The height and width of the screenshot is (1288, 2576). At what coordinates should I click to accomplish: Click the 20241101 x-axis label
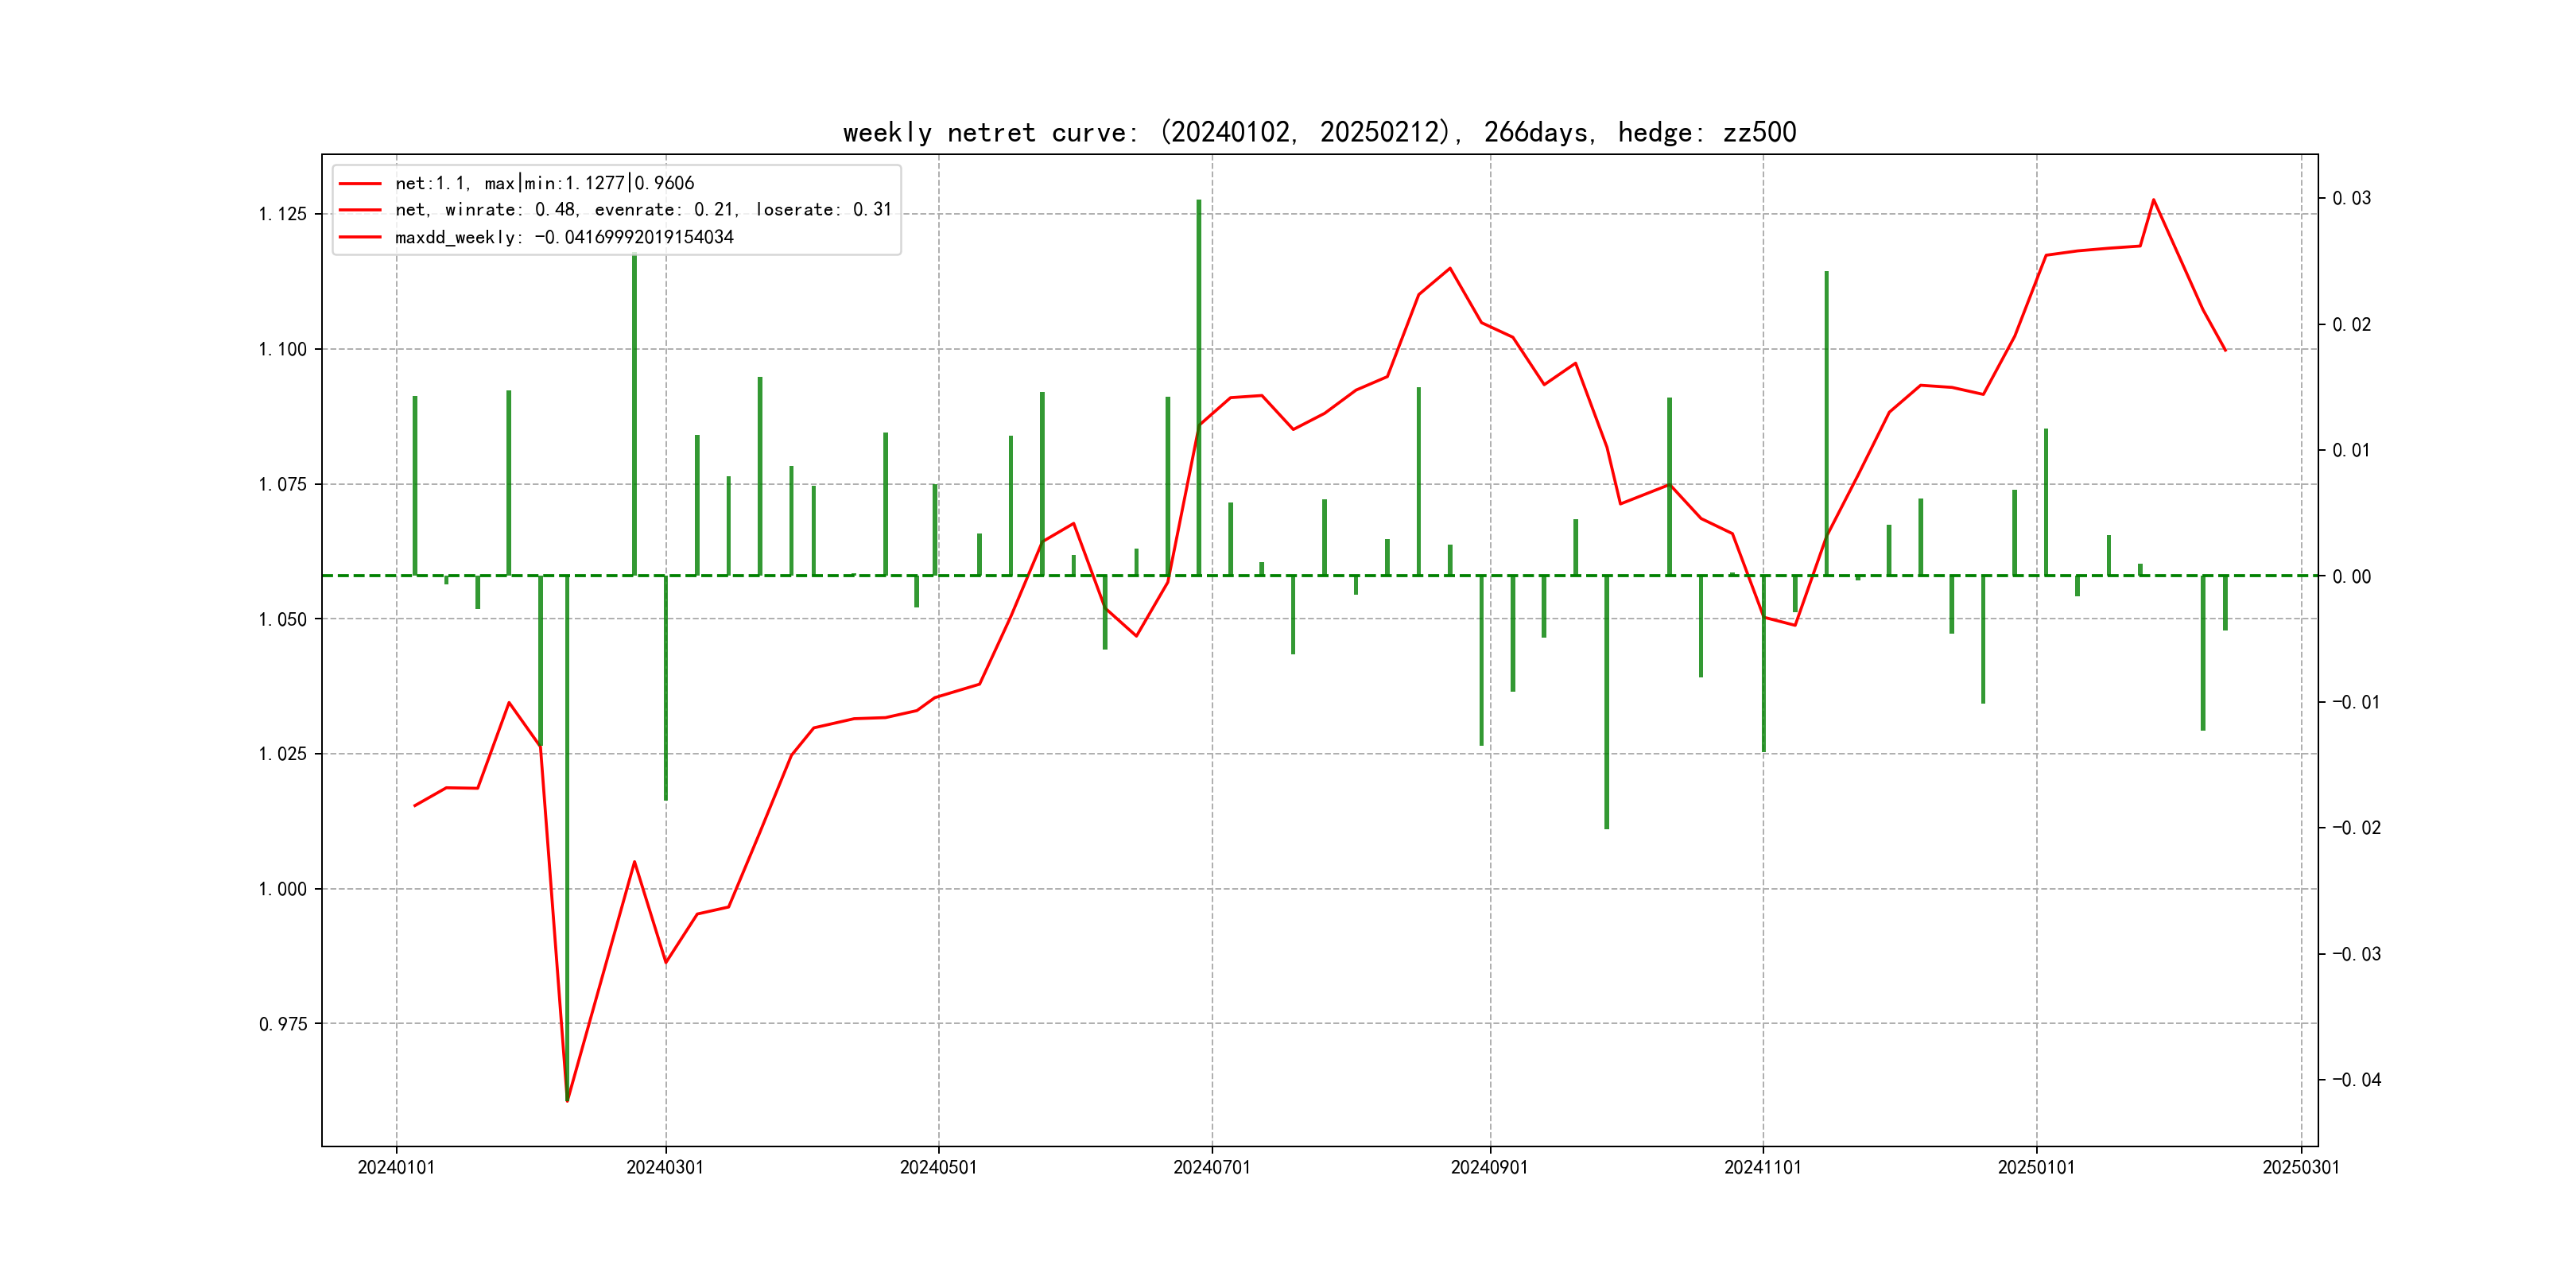1762,1167
